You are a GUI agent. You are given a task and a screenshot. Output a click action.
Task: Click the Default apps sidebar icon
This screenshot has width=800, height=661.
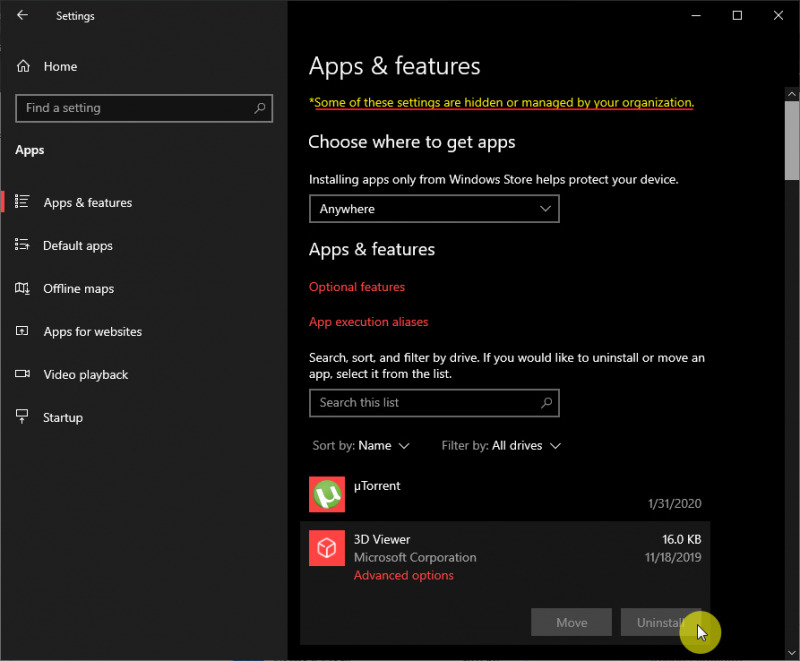point(22,245)
